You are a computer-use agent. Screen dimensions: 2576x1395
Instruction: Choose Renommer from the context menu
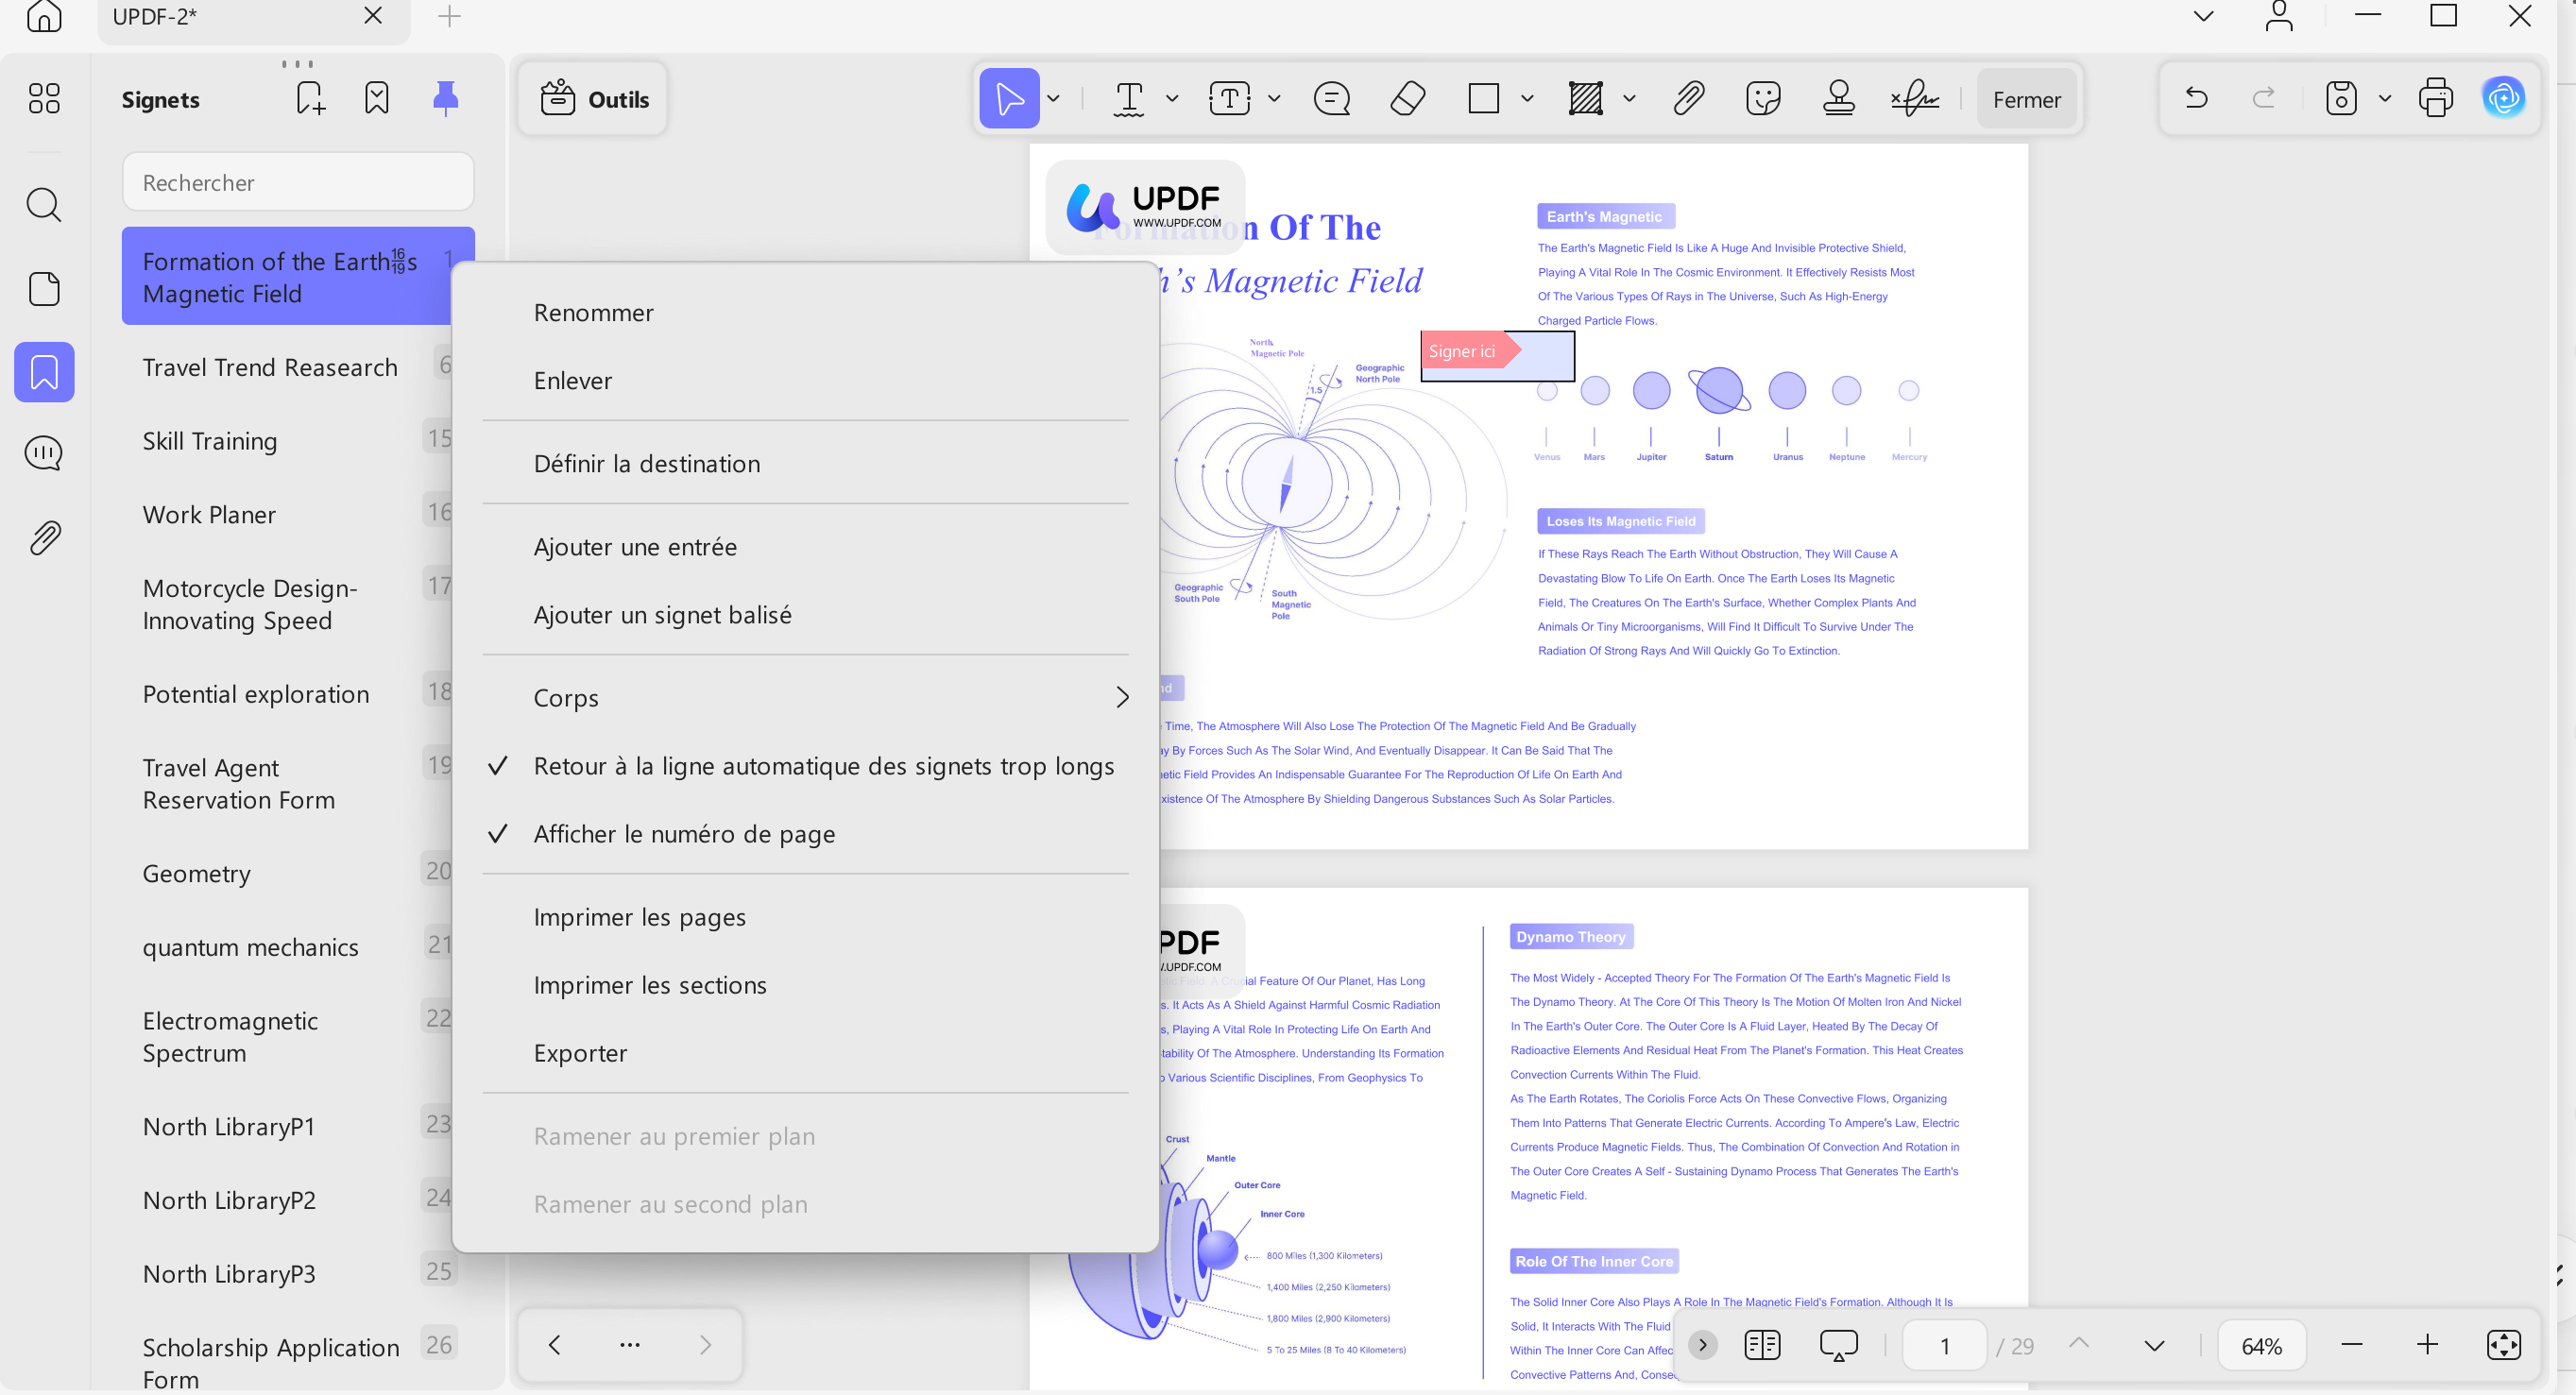(594, 313)
